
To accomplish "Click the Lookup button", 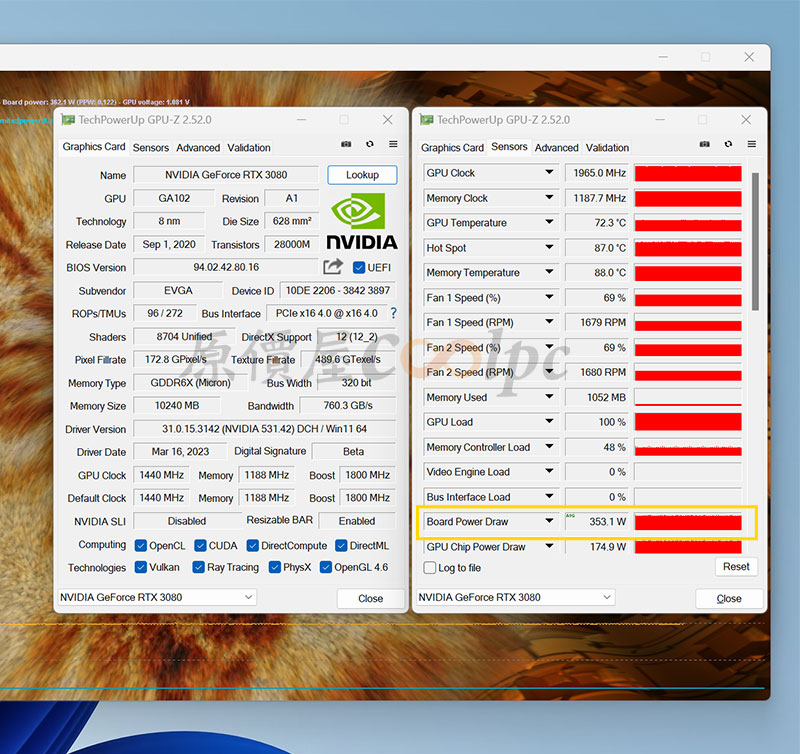I will point(362,175).
